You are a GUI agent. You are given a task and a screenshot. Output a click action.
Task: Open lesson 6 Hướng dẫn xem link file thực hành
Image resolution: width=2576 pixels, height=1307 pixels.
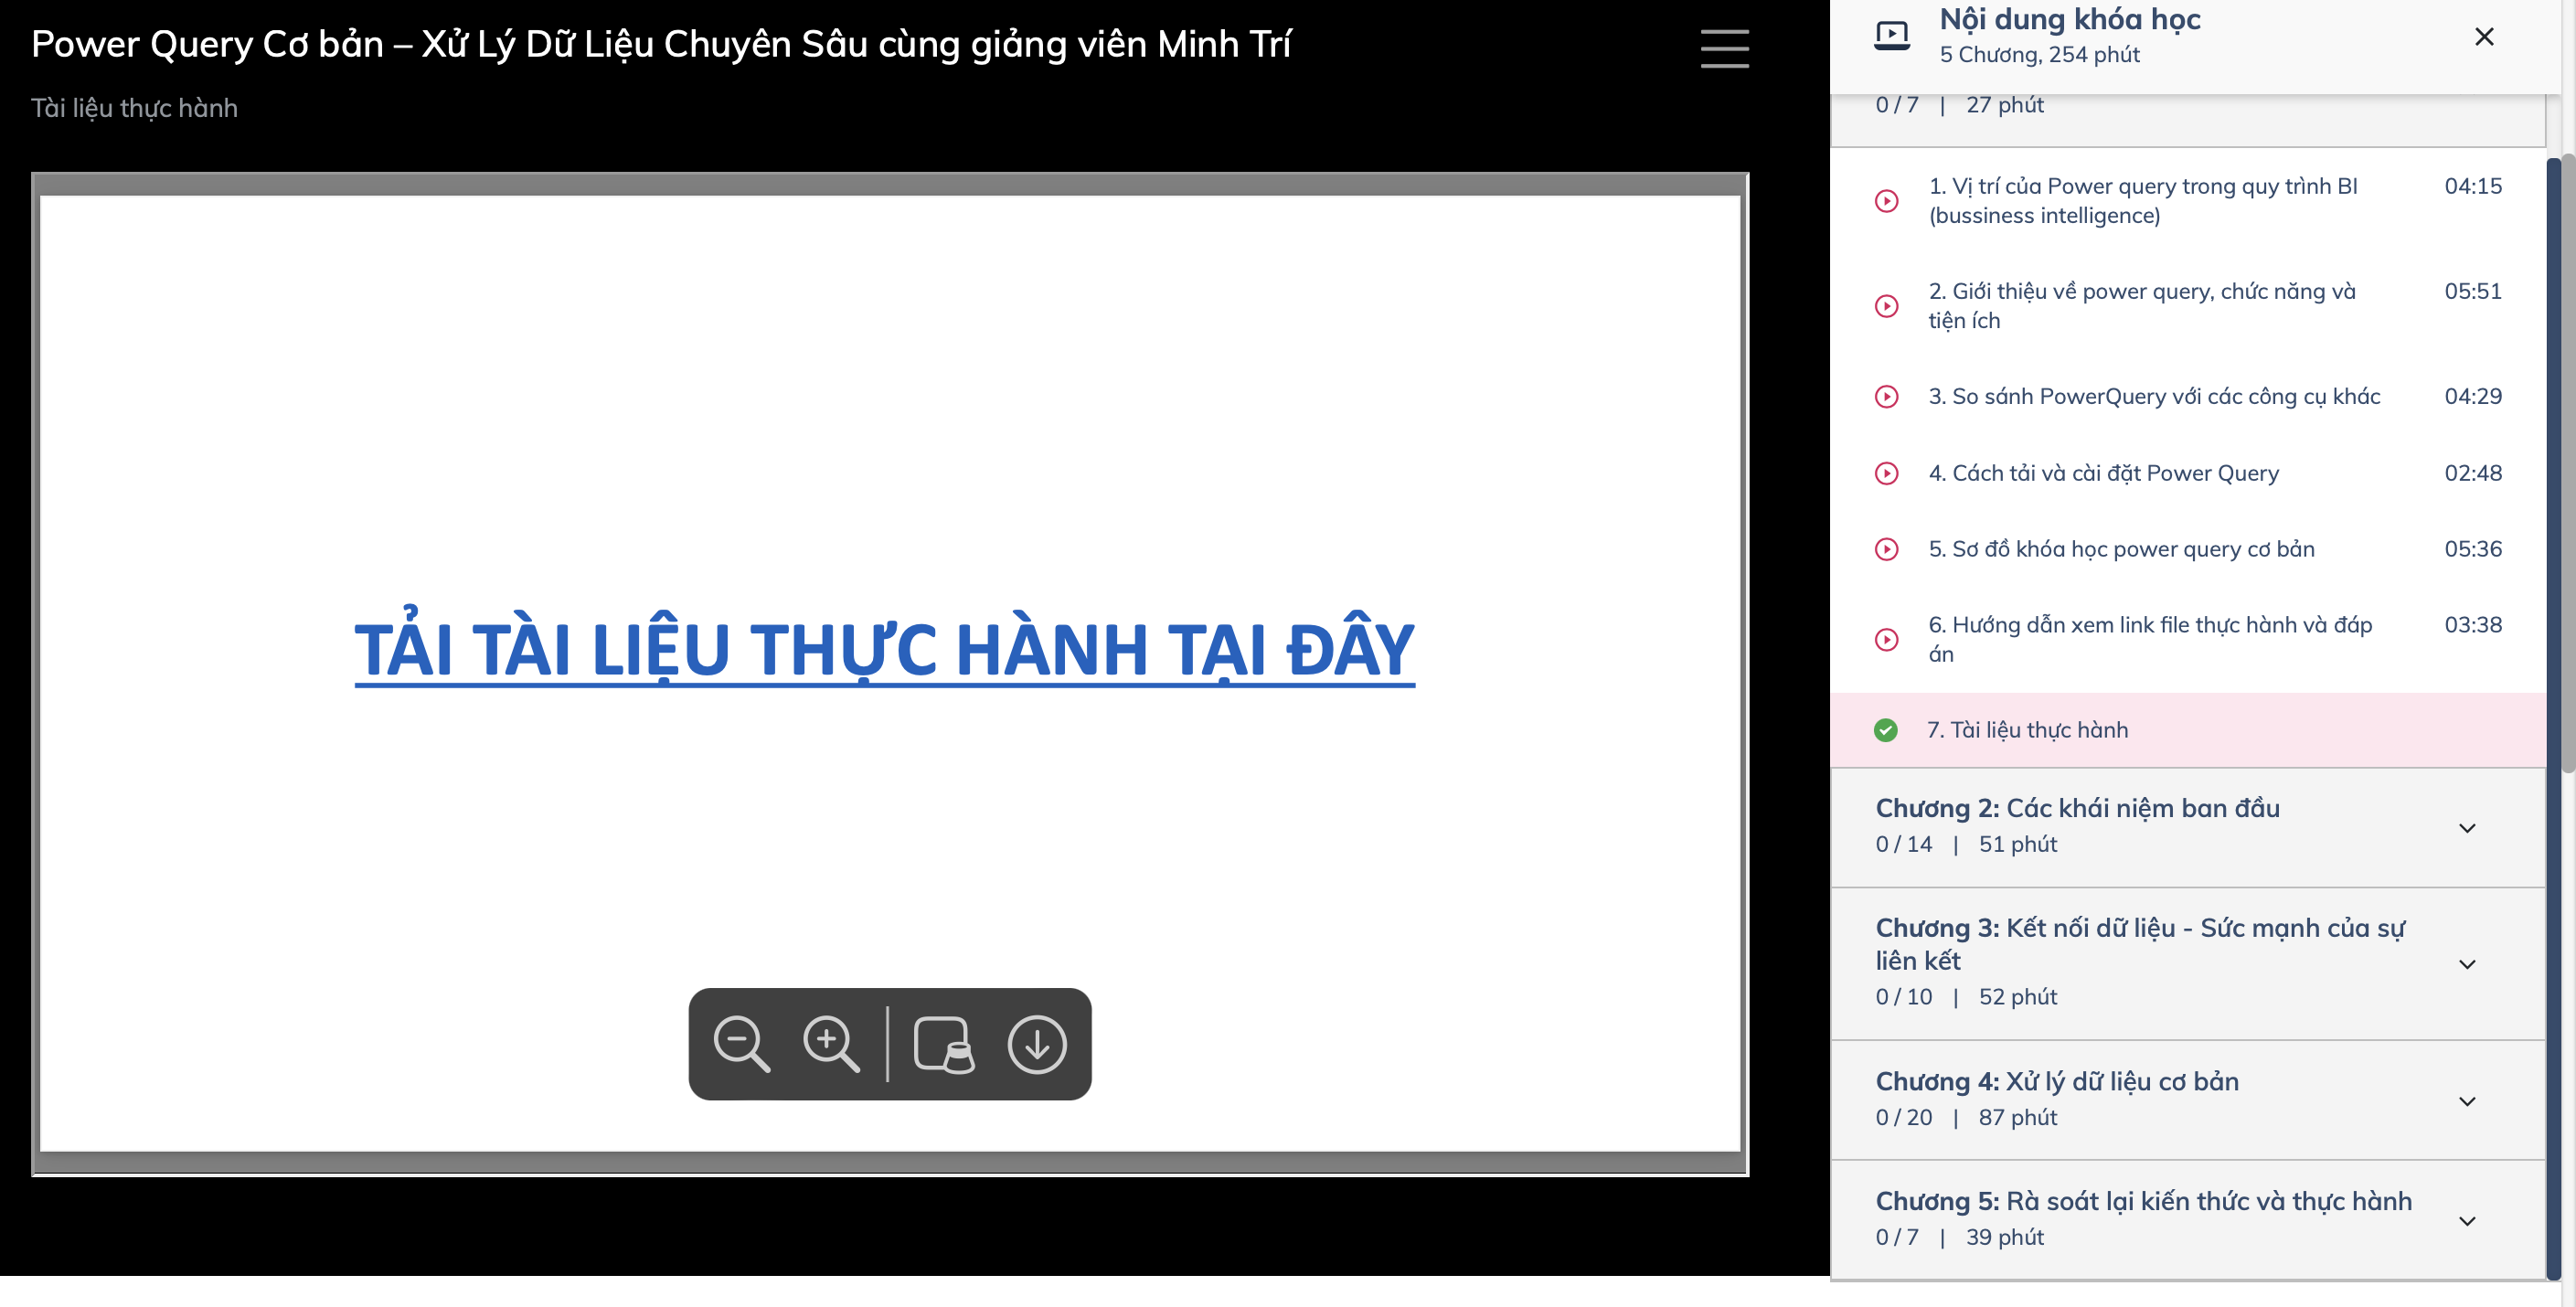(x=2188, y=639)
